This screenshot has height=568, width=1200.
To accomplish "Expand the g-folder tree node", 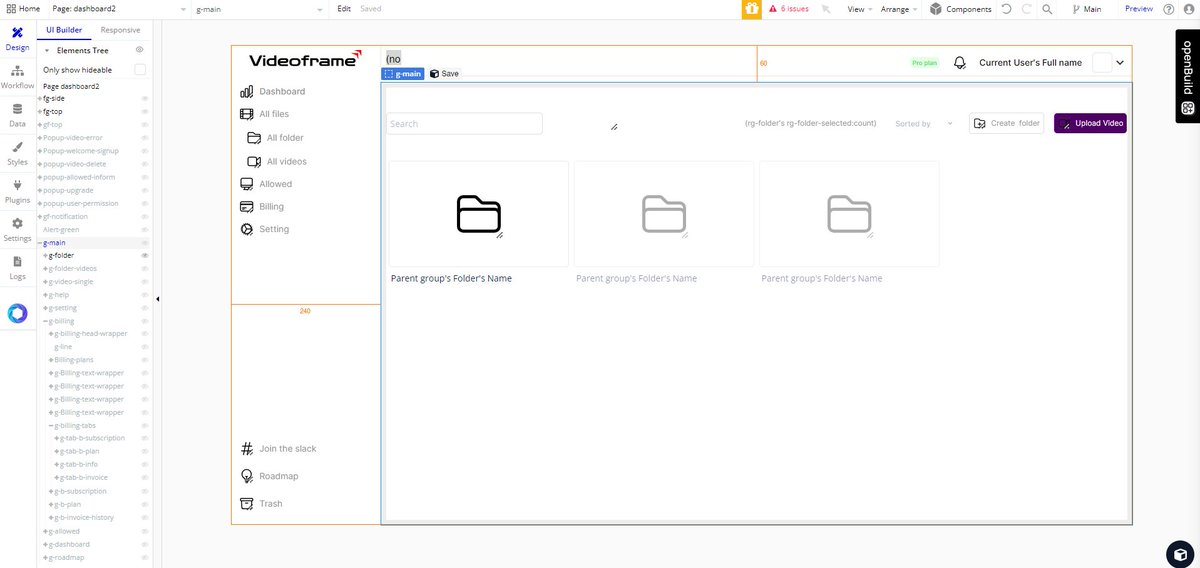I will (x=45, y=256).
